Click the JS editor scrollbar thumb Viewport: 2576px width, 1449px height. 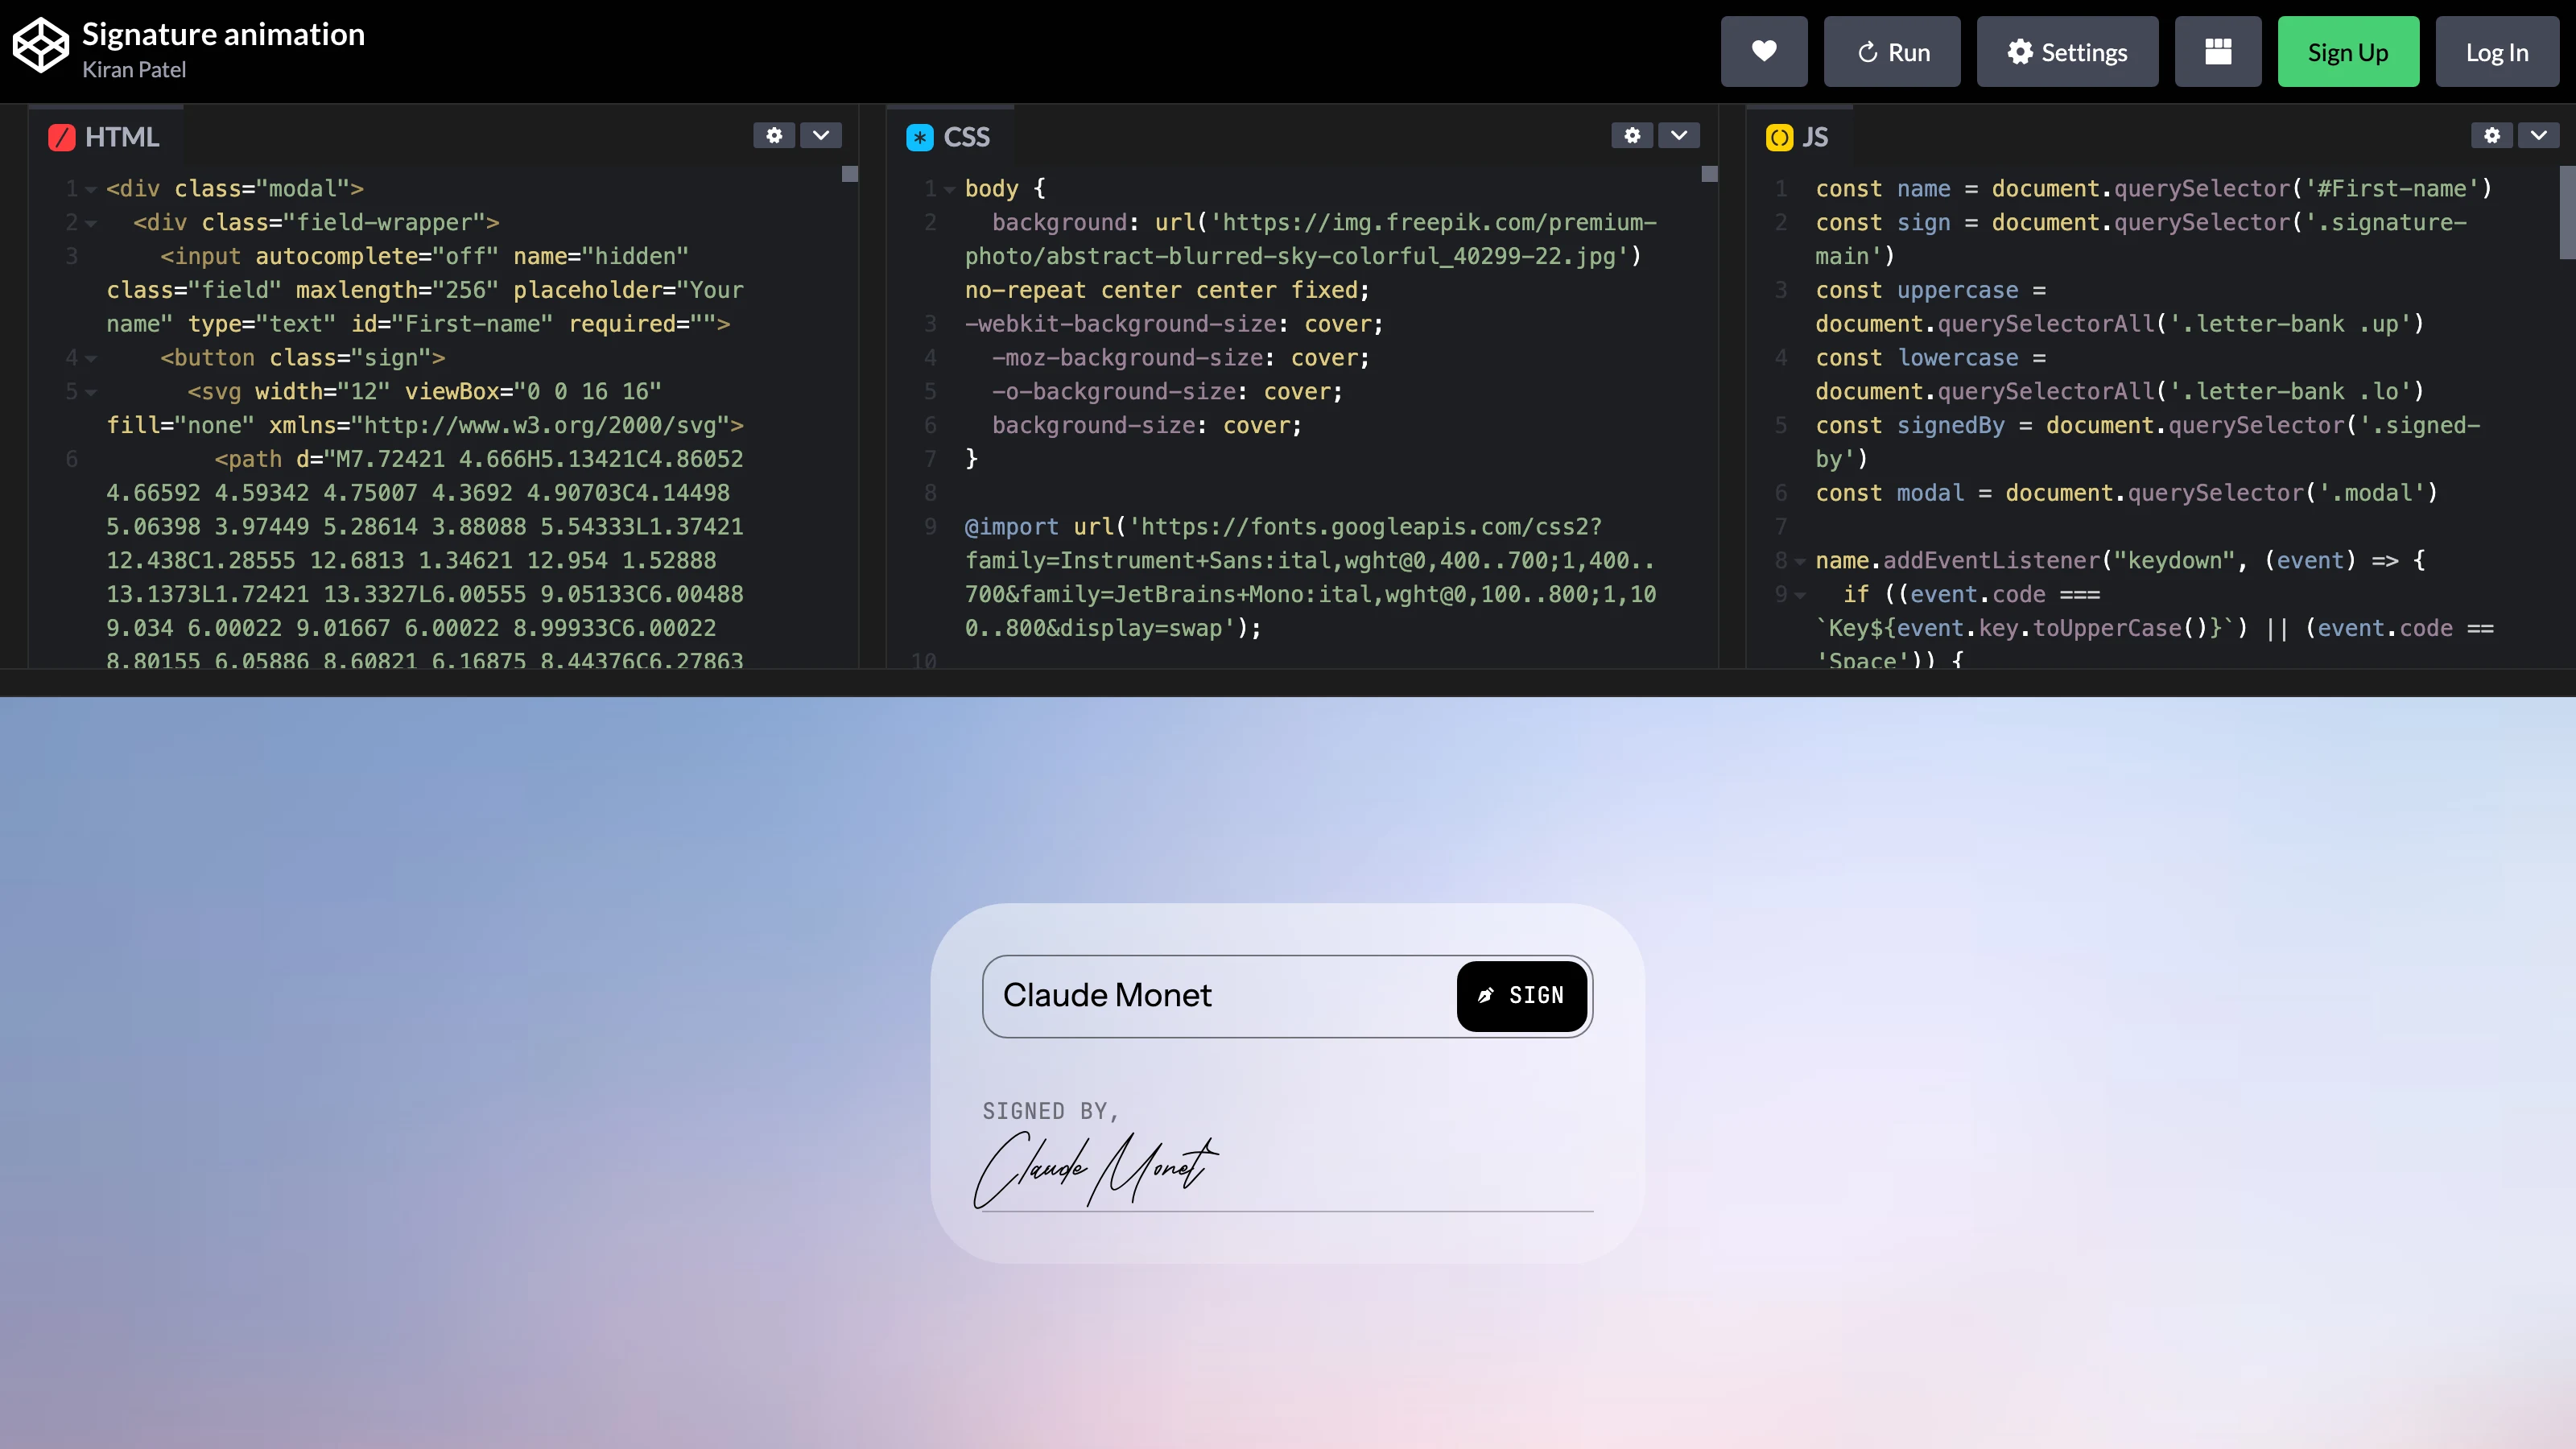(x=2567, y=212)
